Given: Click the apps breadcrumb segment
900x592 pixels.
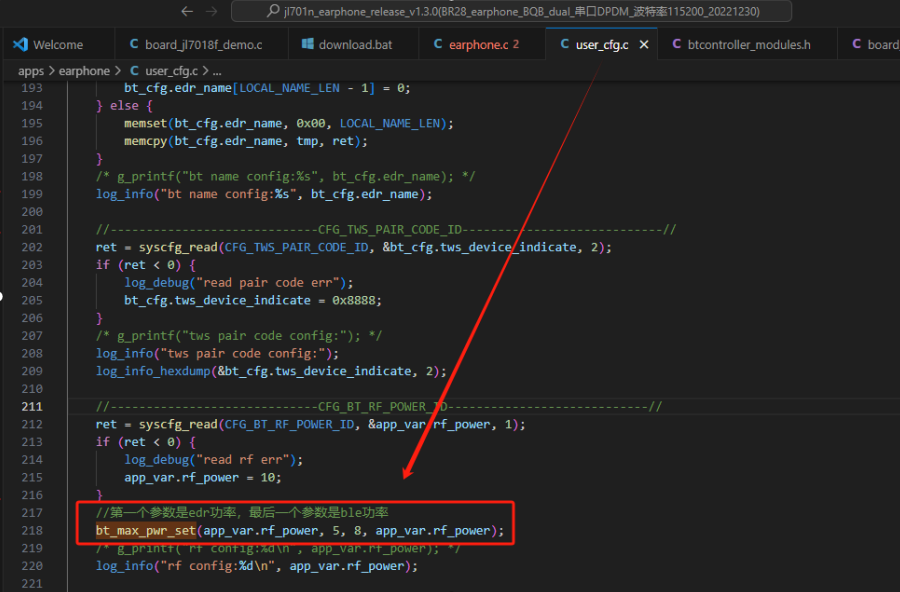Looking at the screenshot, I should (31, 71).
